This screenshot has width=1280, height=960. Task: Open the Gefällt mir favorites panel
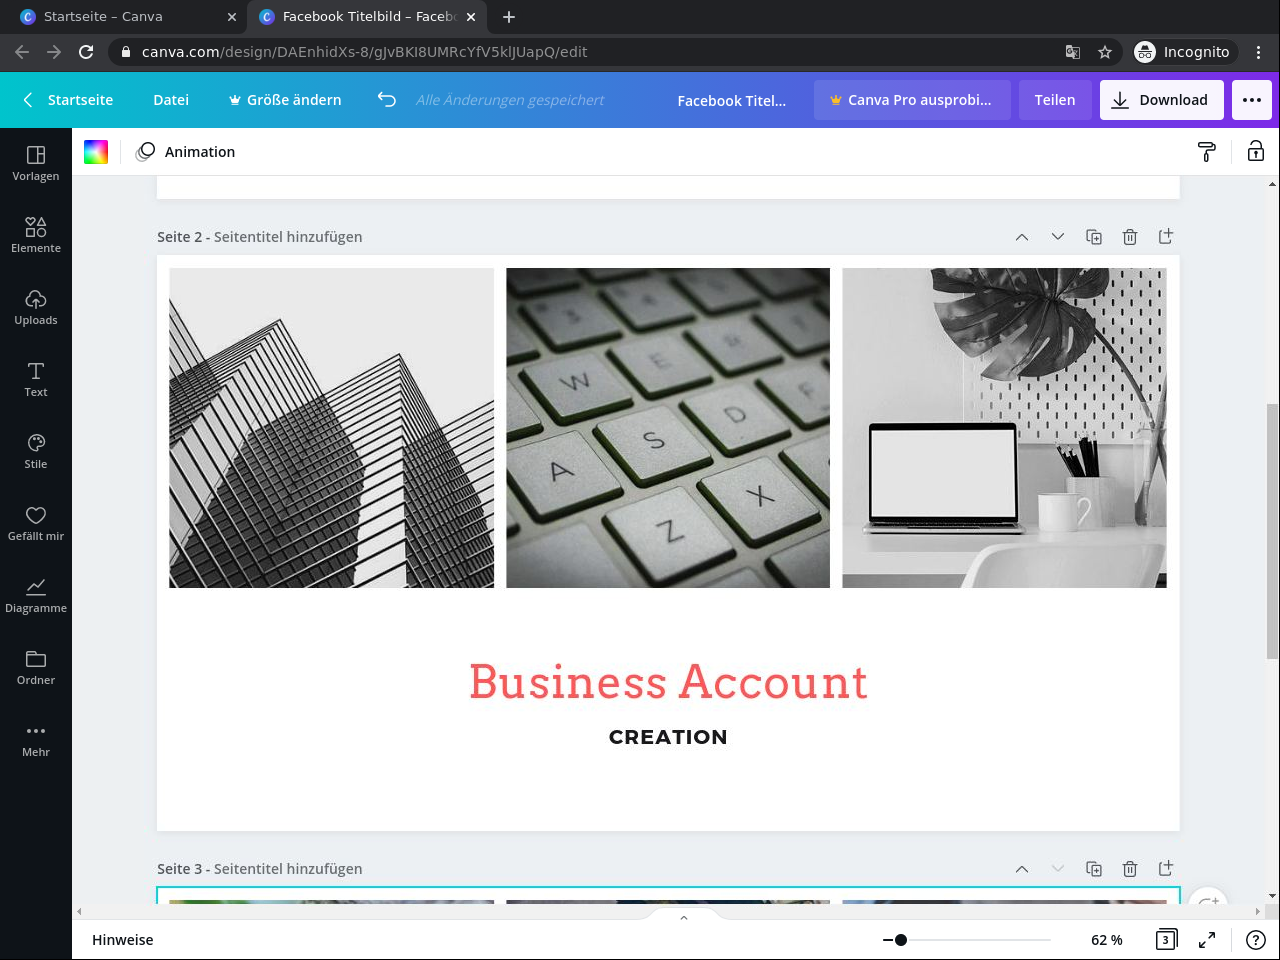coord(36,523)
